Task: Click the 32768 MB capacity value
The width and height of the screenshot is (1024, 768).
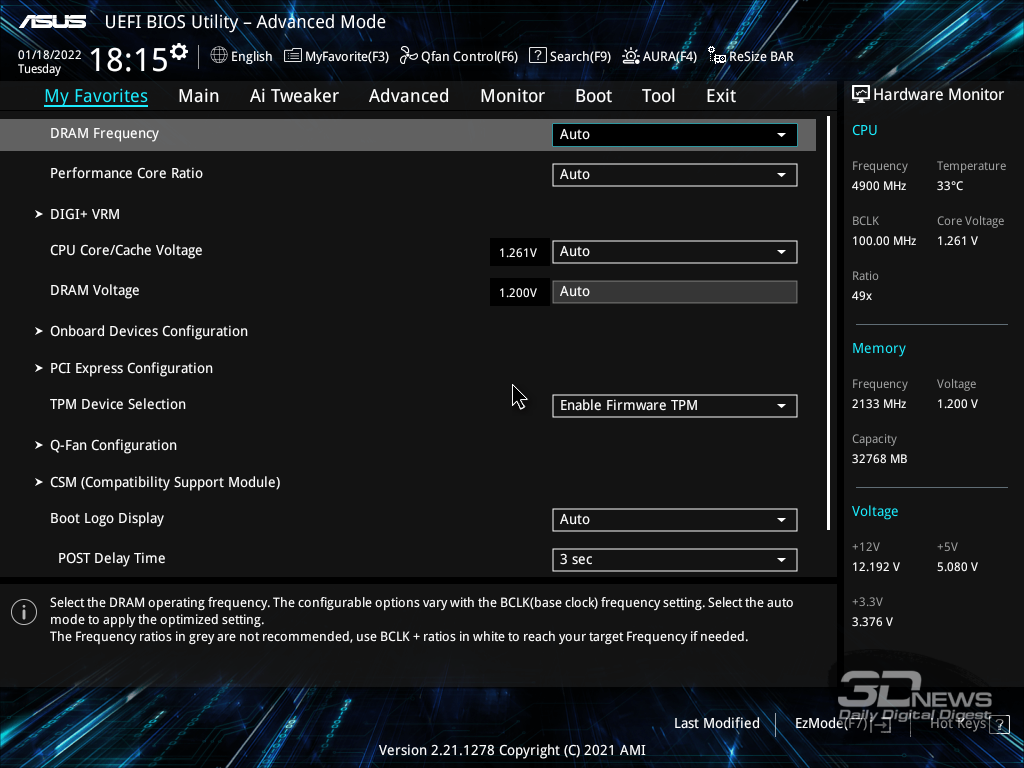Action: pyautogui.click(x=880, y=459)
